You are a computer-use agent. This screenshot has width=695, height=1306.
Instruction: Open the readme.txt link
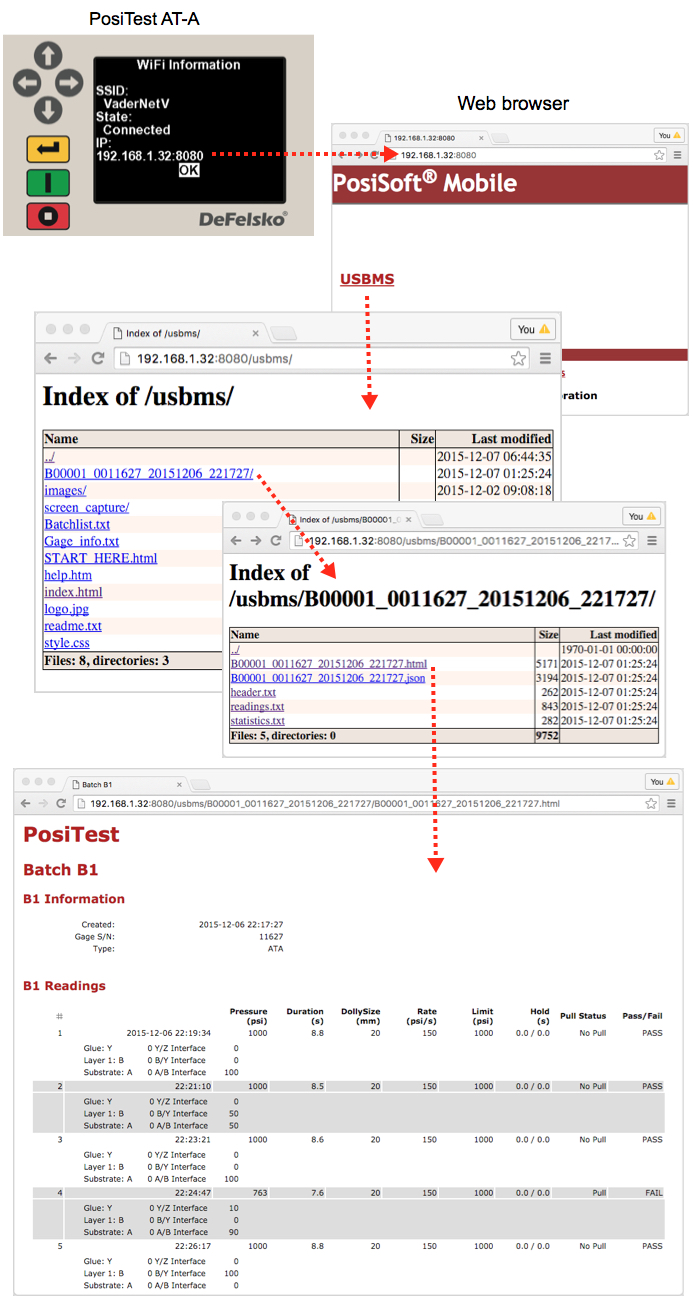(x=73, y=626)
